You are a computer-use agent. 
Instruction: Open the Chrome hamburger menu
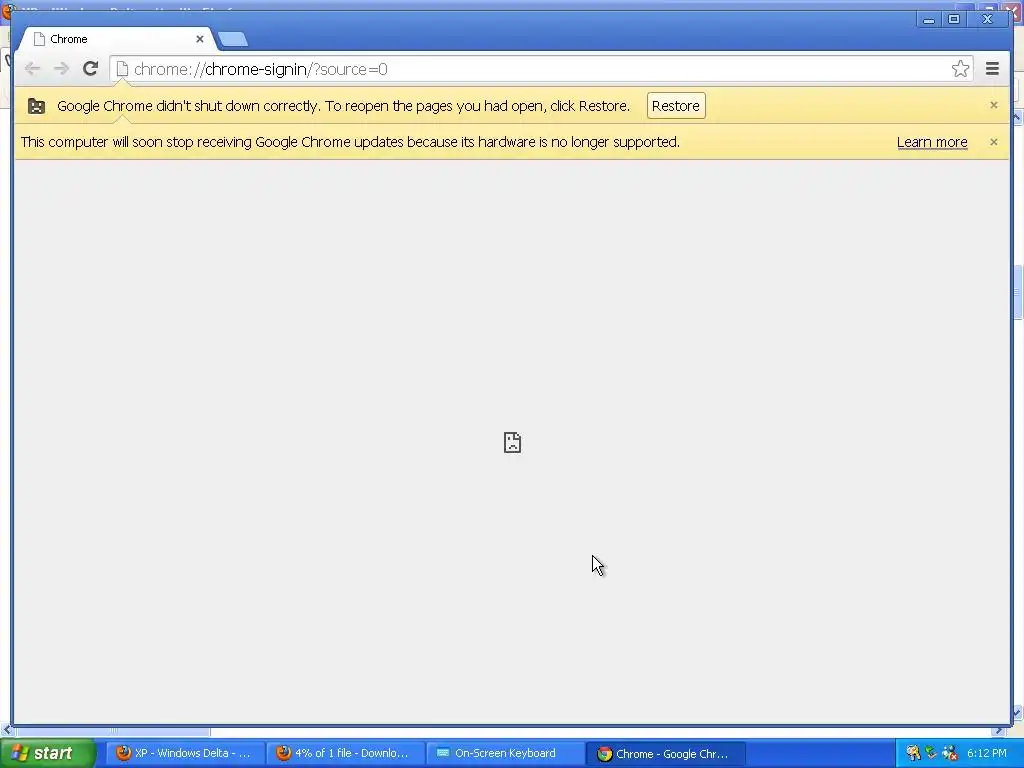point(992,69)
